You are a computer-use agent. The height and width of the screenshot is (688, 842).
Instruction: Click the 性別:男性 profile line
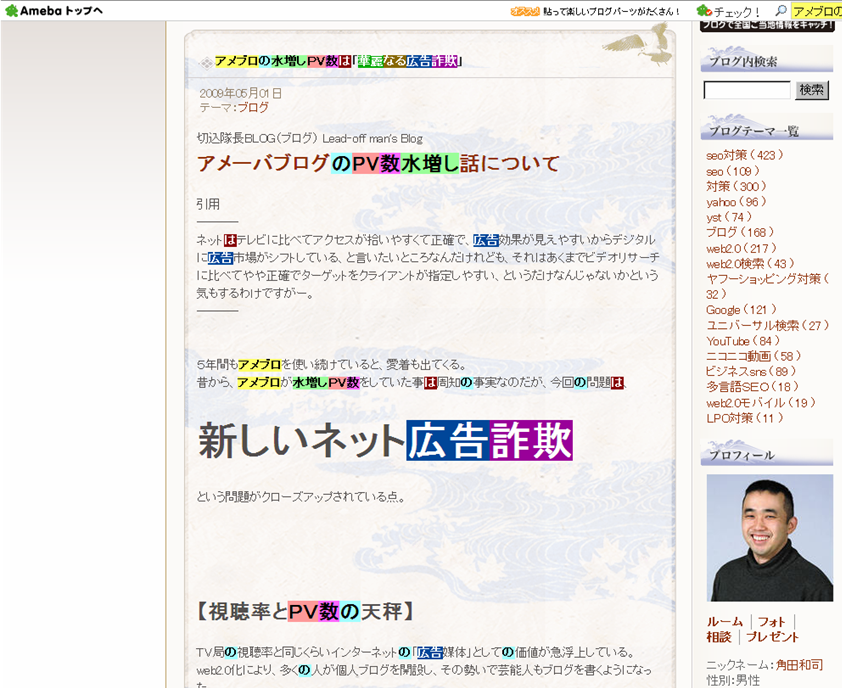pos(733,680)
